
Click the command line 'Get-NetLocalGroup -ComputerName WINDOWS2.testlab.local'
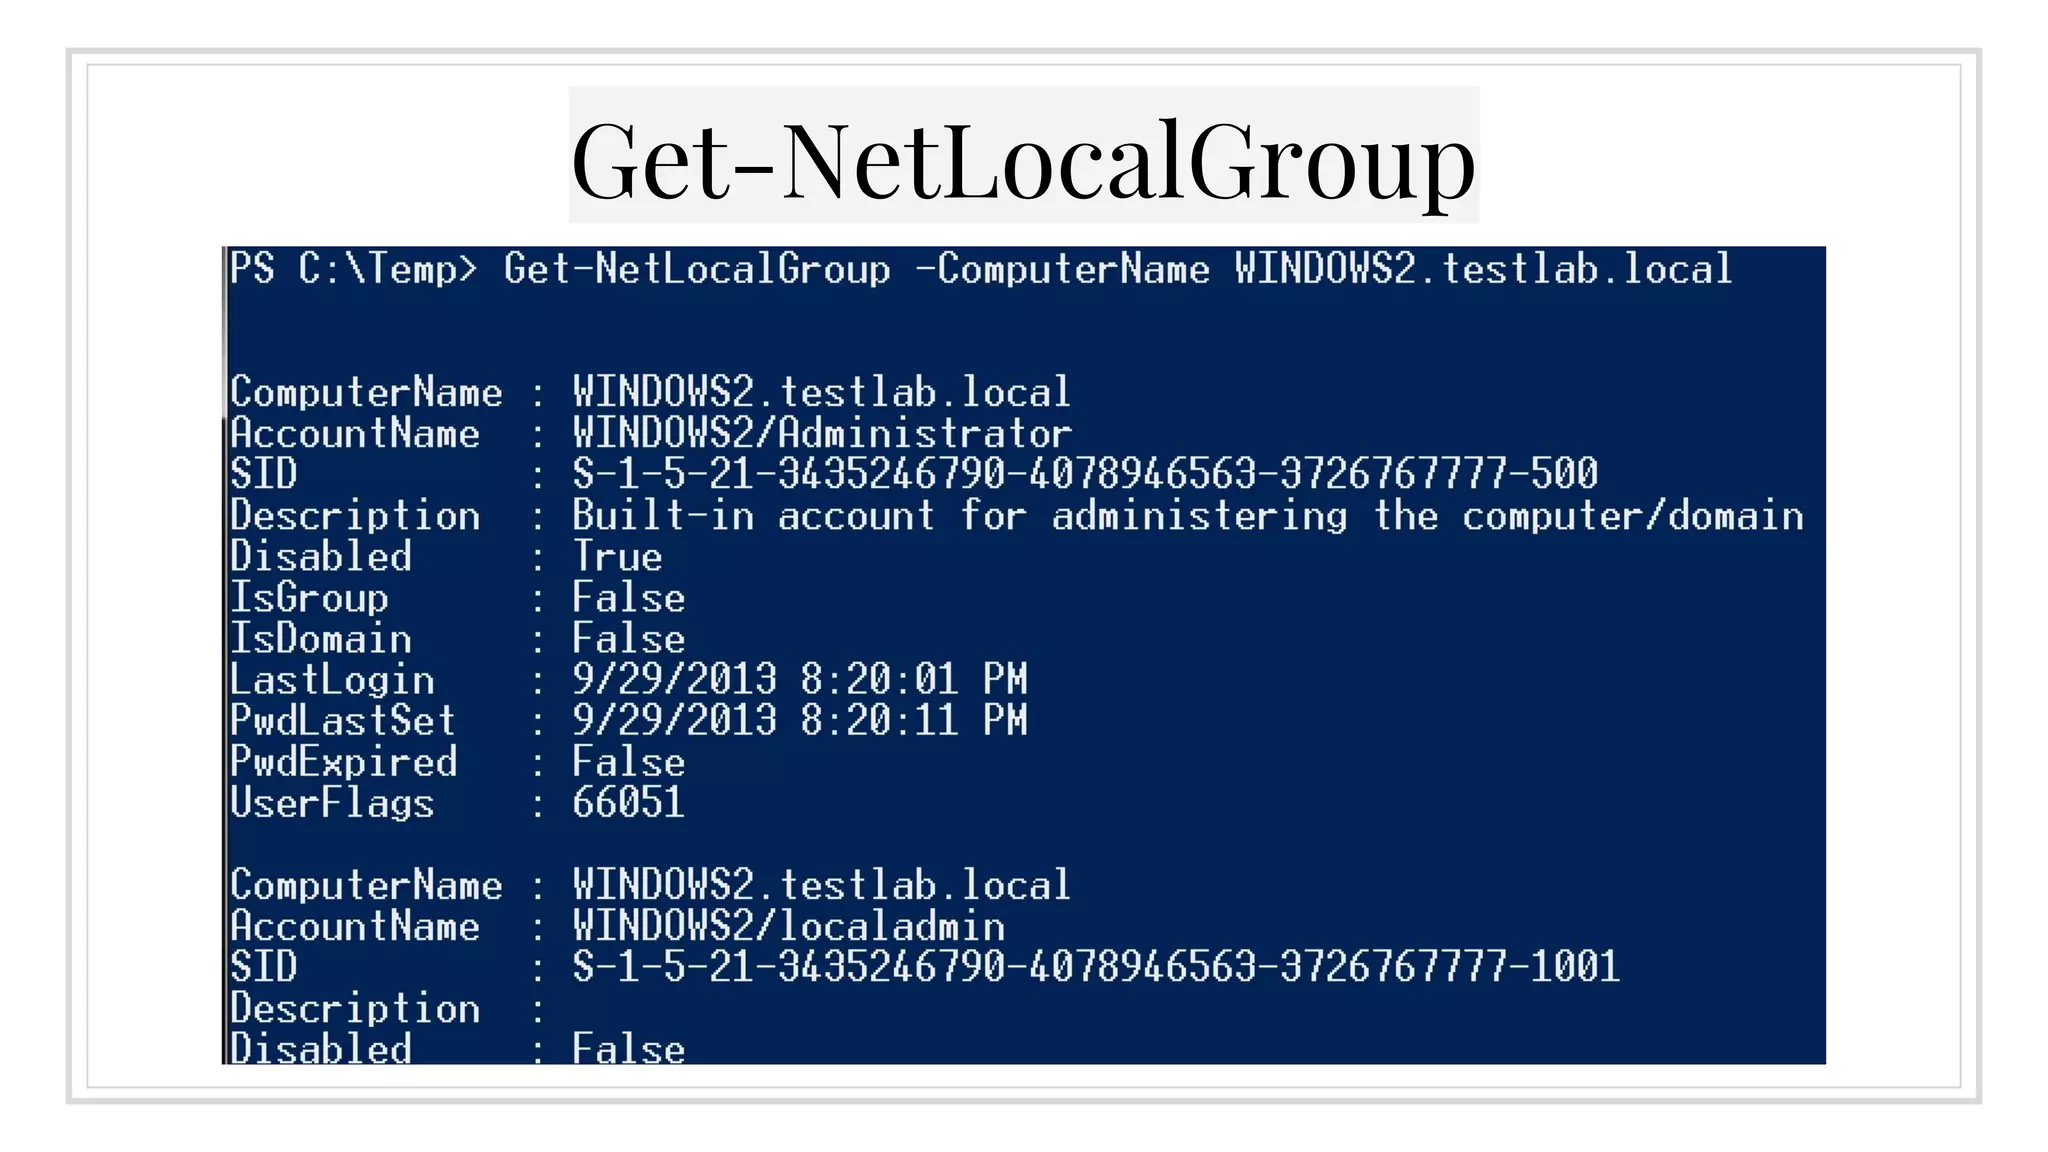(x=1118, y=269)
